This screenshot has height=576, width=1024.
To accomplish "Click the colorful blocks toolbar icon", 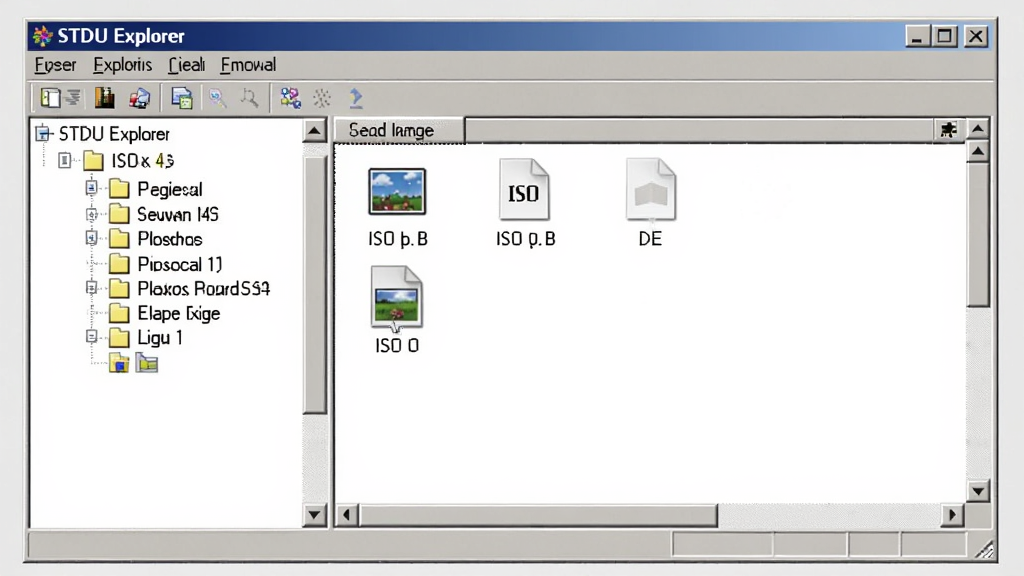I will point(290,99).
